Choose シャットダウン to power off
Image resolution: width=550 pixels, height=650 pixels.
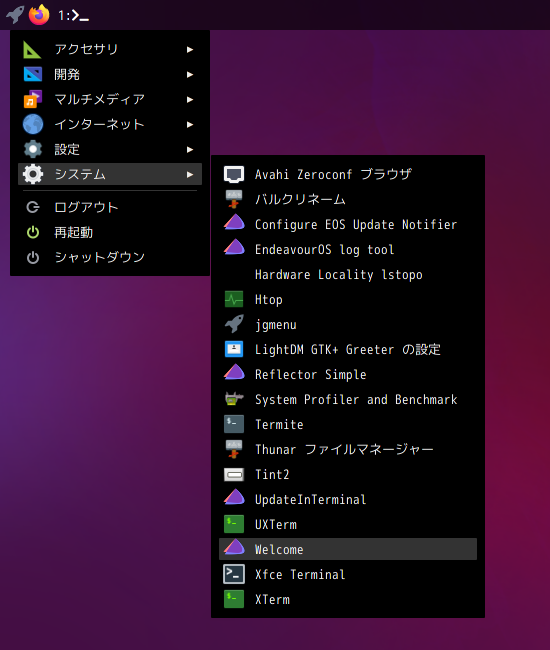click(110, 257)
